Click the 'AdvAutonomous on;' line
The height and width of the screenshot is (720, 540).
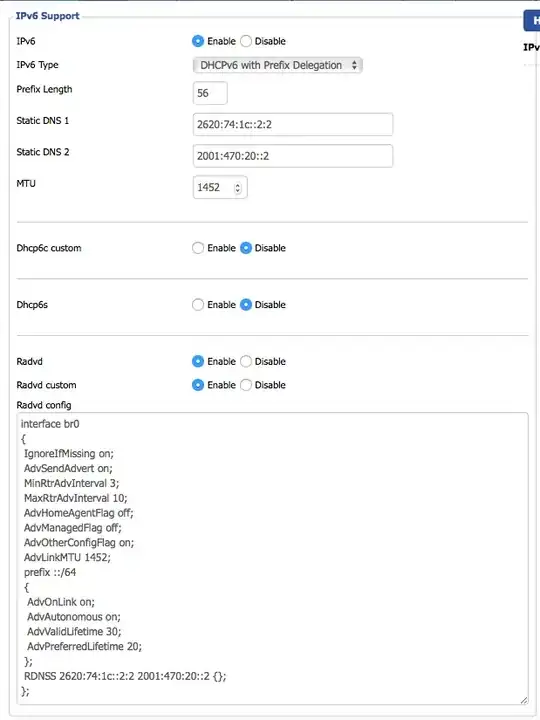pos(73,617)
